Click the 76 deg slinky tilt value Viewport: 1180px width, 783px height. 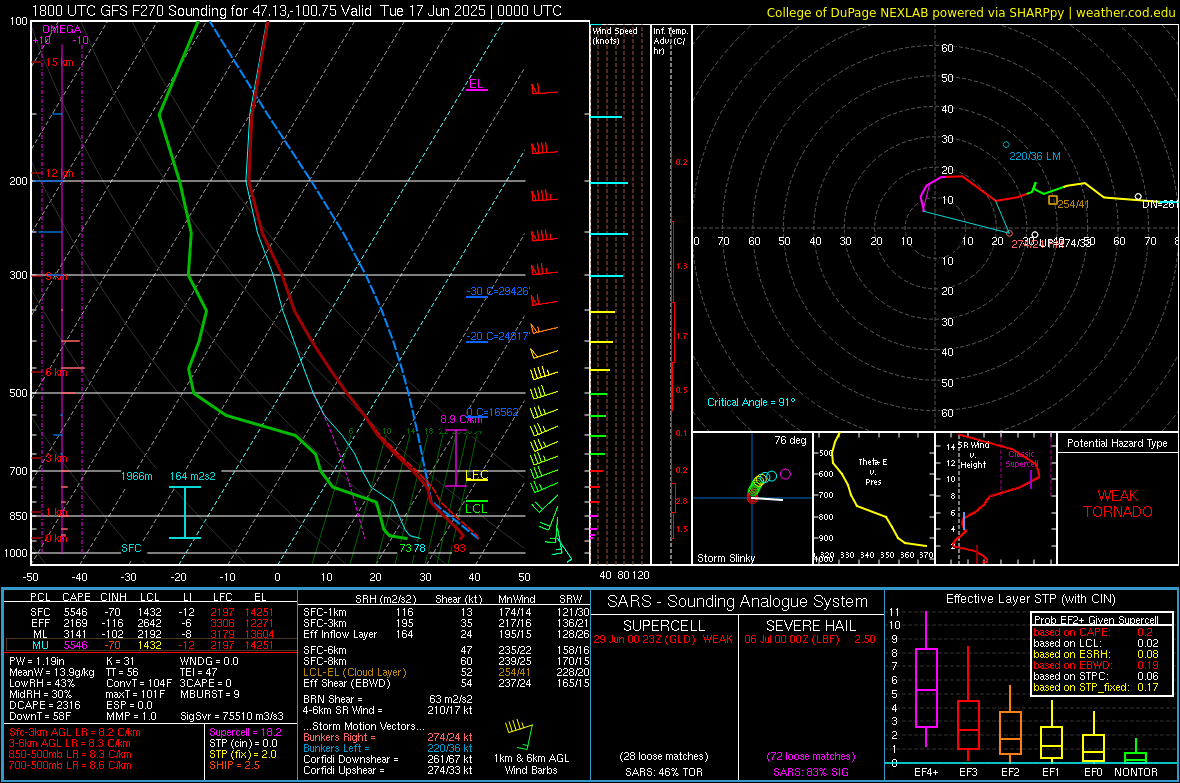pos(790,440)
